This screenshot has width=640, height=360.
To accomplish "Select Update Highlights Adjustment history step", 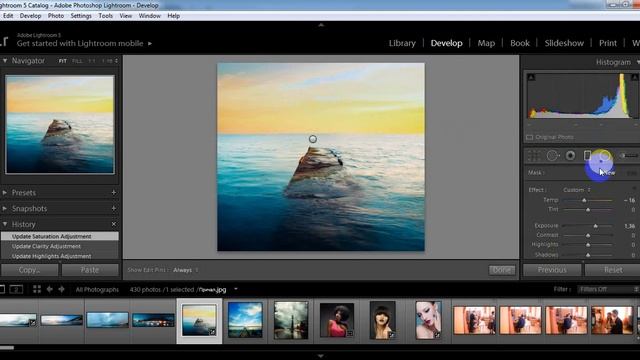I will coord(60,256).
